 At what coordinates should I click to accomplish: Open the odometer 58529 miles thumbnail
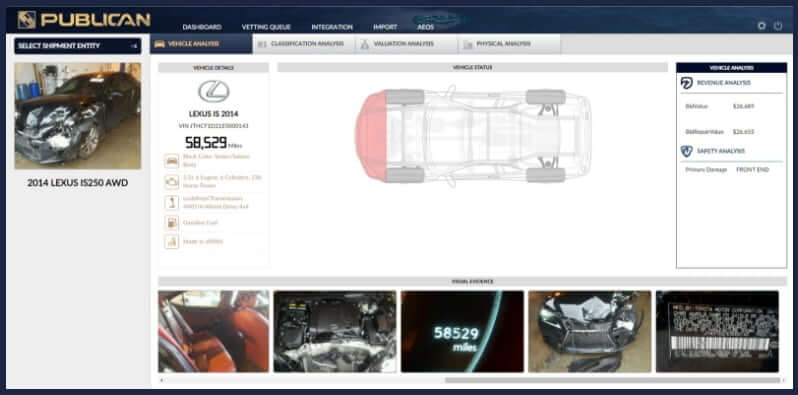(x=462, y=331)
